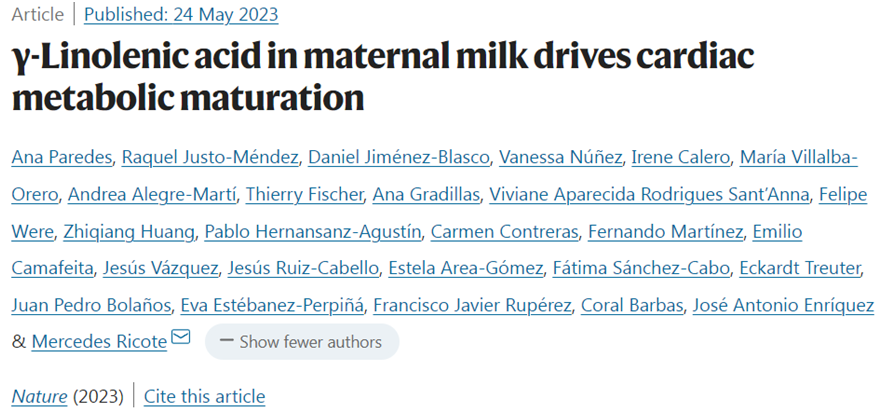Select author Raquel Justo-Méndez
This screenshot has height=414, width=881.
point(210,158)
